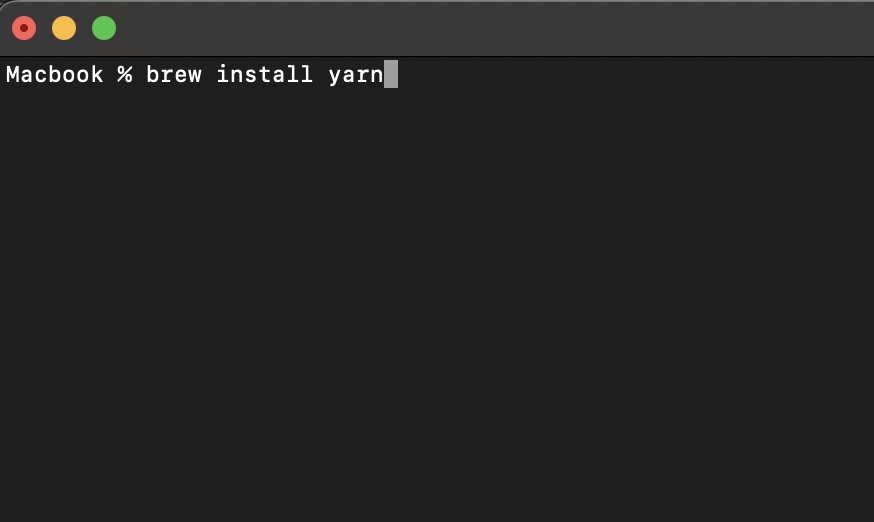The width and height of the screenshot is (874, 522).
Task: Click the blank terminal area below command
Action: pyautogui.click(x=437, y=300)
